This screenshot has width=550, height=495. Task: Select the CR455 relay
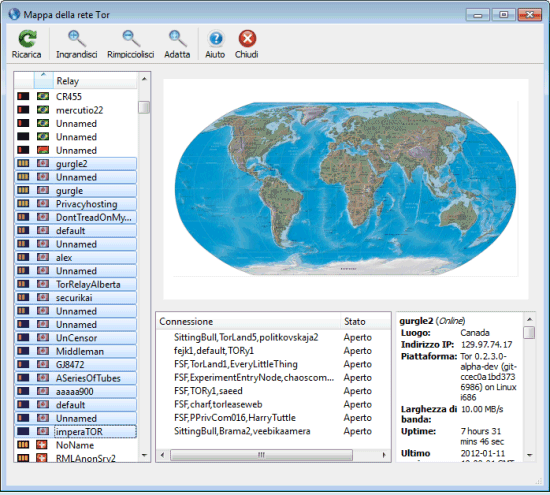[x=75, y=96]
